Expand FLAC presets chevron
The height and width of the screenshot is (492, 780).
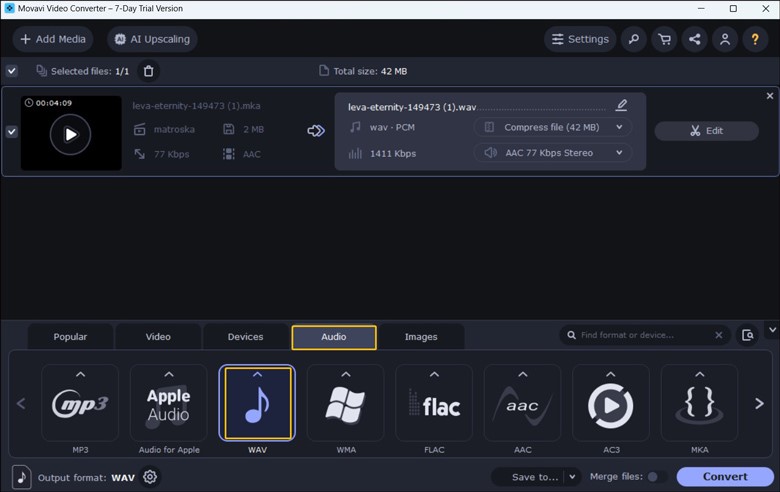tap(434, 374)
